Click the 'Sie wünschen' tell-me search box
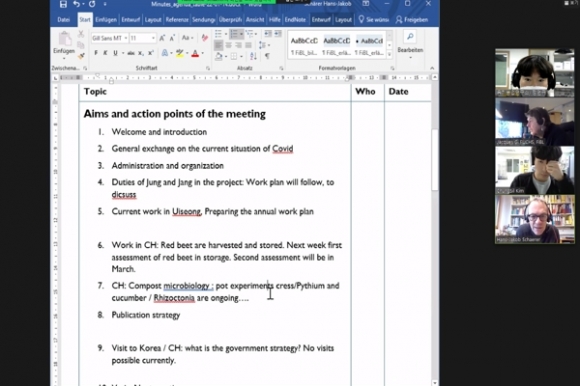Image resolution: width=580 pixels, height=386 pixels. click(374, 20)
